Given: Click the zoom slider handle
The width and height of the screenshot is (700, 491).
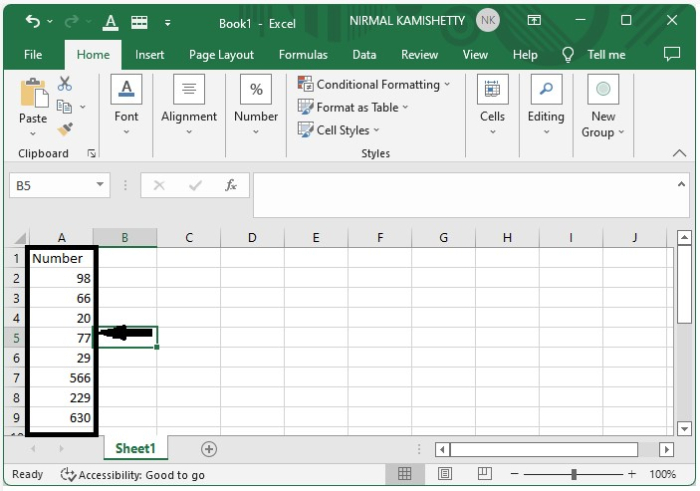Looking at the screenshot, I should 574,474.
